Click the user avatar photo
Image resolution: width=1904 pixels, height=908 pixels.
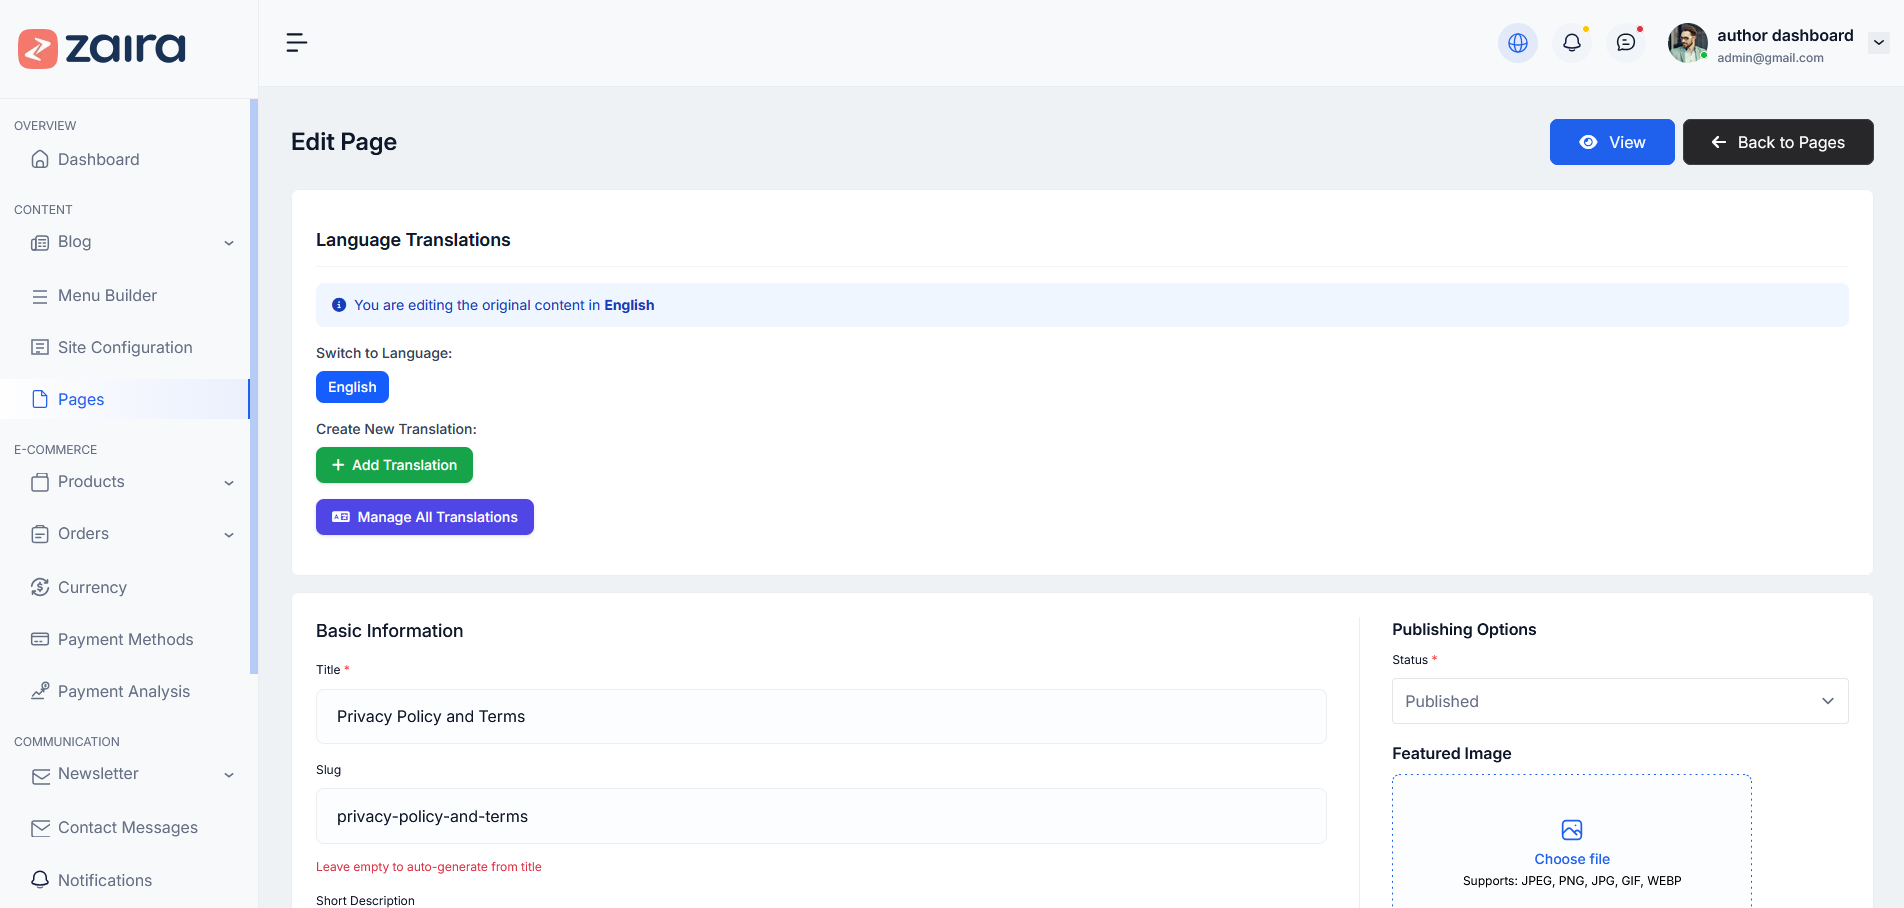(x=1687, y=43)
